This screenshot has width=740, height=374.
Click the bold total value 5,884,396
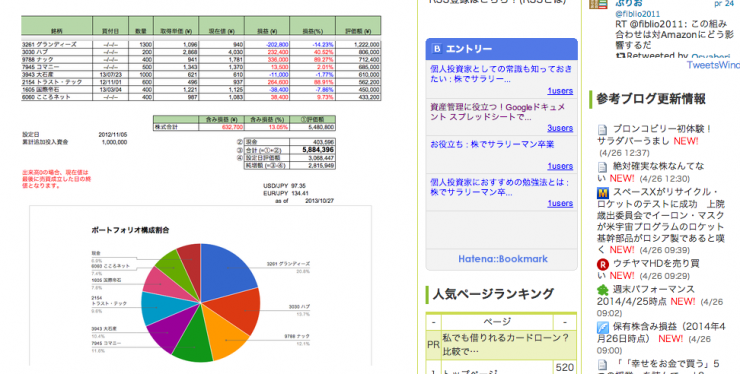click(318, 150)
